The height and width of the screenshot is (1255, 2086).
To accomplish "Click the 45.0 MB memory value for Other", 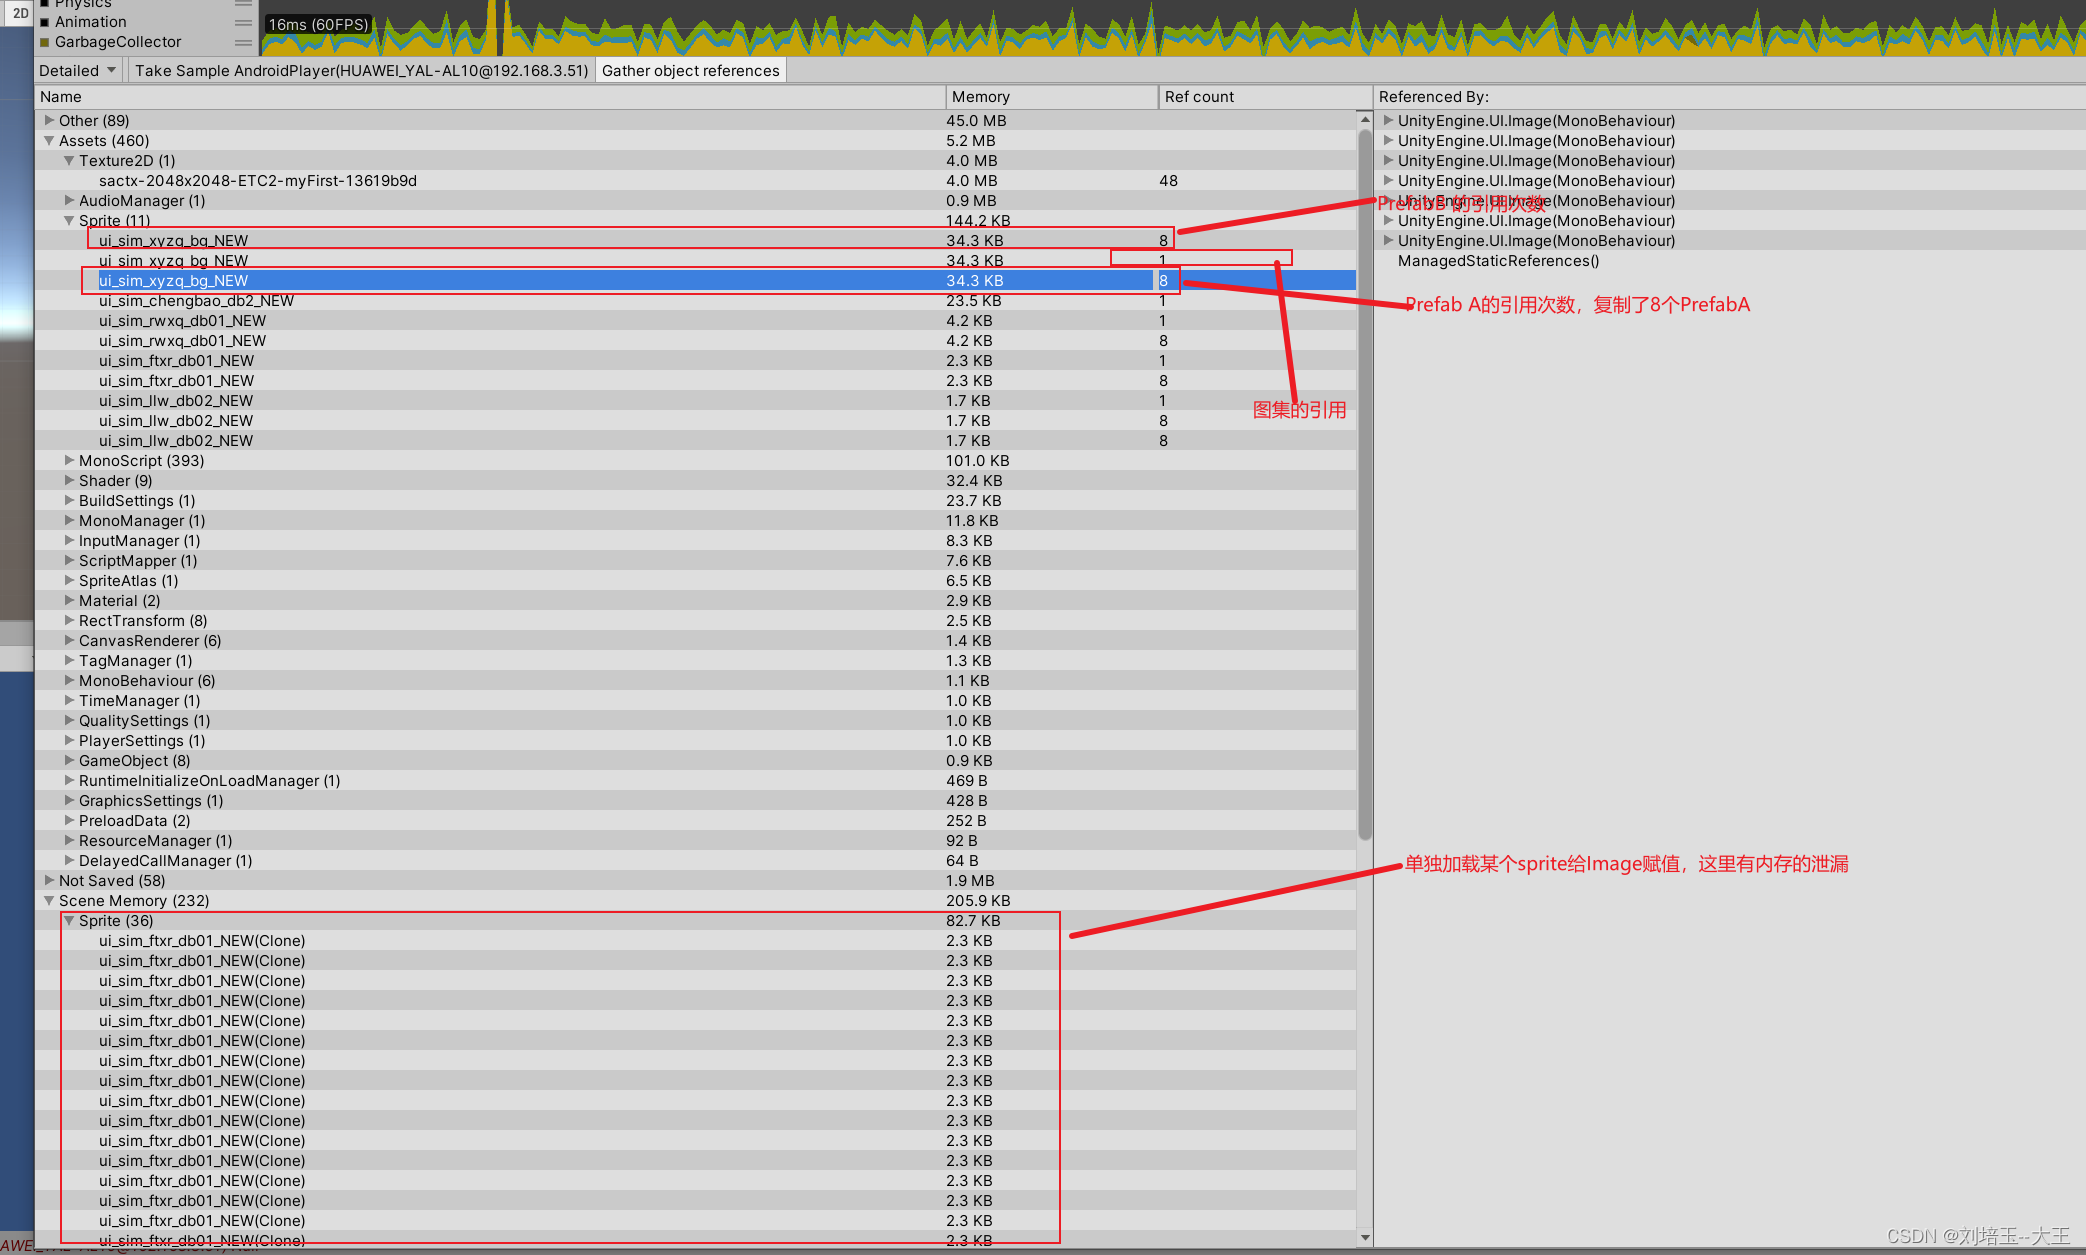I will (x=976, y=121).
